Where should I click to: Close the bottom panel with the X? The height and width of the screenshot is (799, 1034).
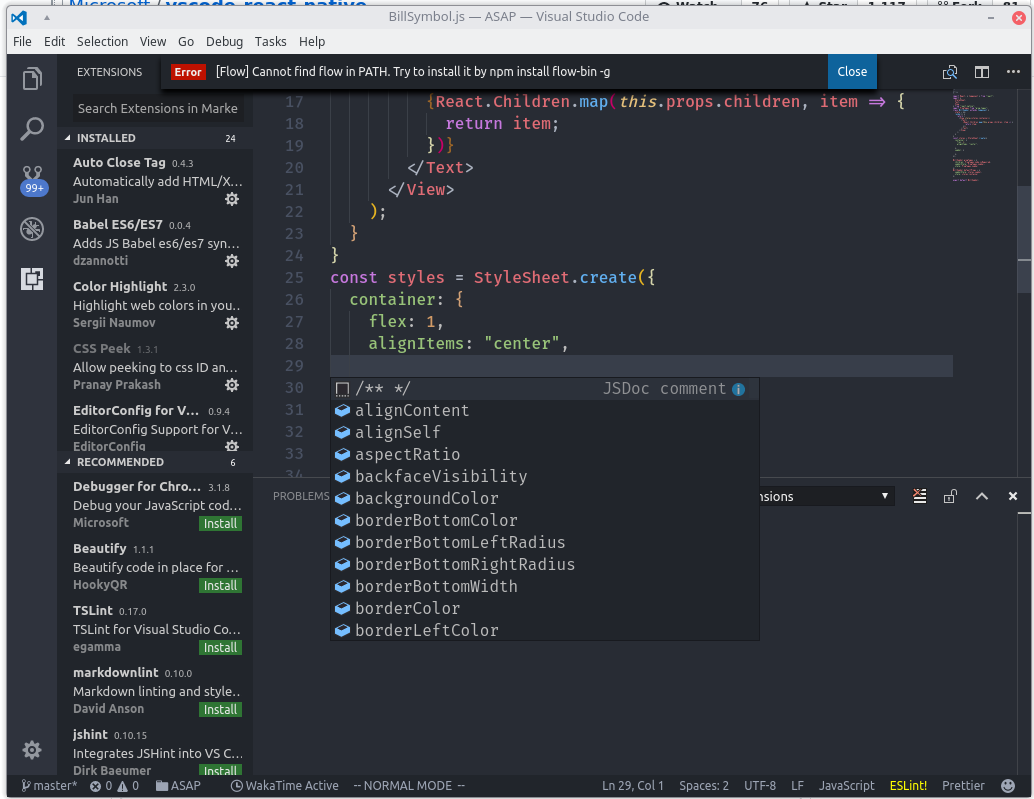[x=1013, y=496]
